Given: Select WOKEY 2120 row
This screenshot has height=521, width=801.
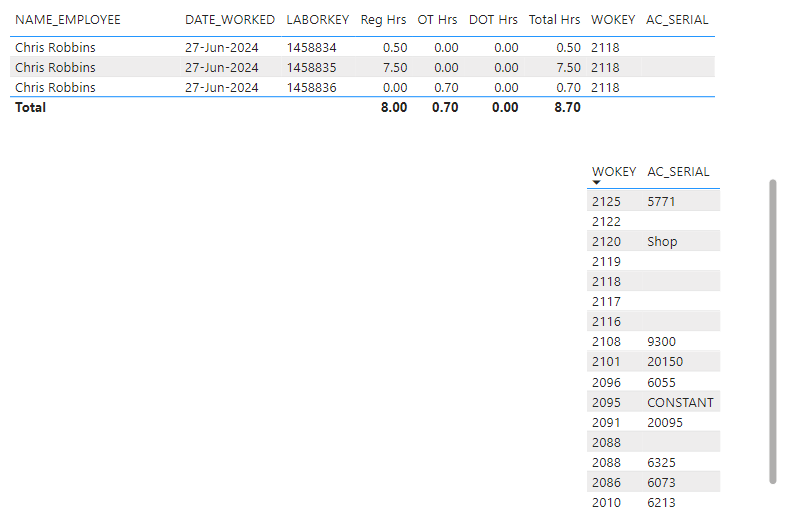Looking at the screenshot, I should (653, 241).
